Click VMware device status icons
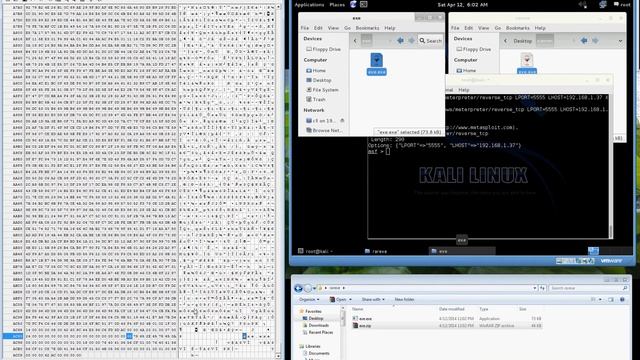This screenshot has height=360, width=640. pyautogui.click(x=575, y=261)
